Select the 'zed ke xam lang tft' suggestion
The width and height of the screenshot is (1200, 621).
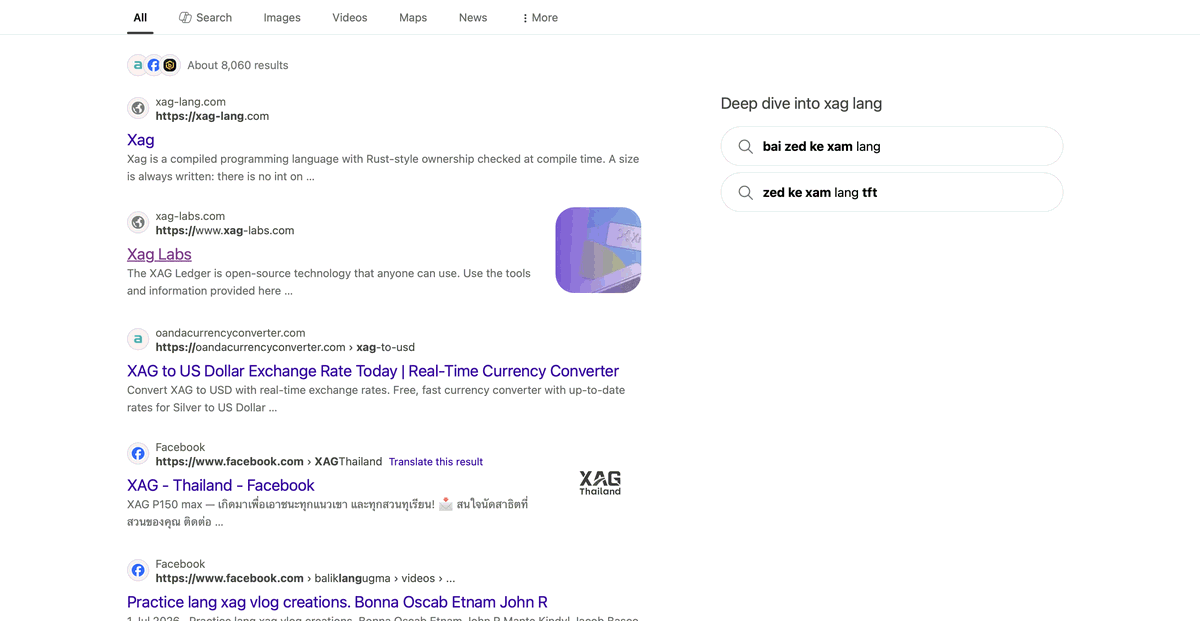(x=892, y=192)
